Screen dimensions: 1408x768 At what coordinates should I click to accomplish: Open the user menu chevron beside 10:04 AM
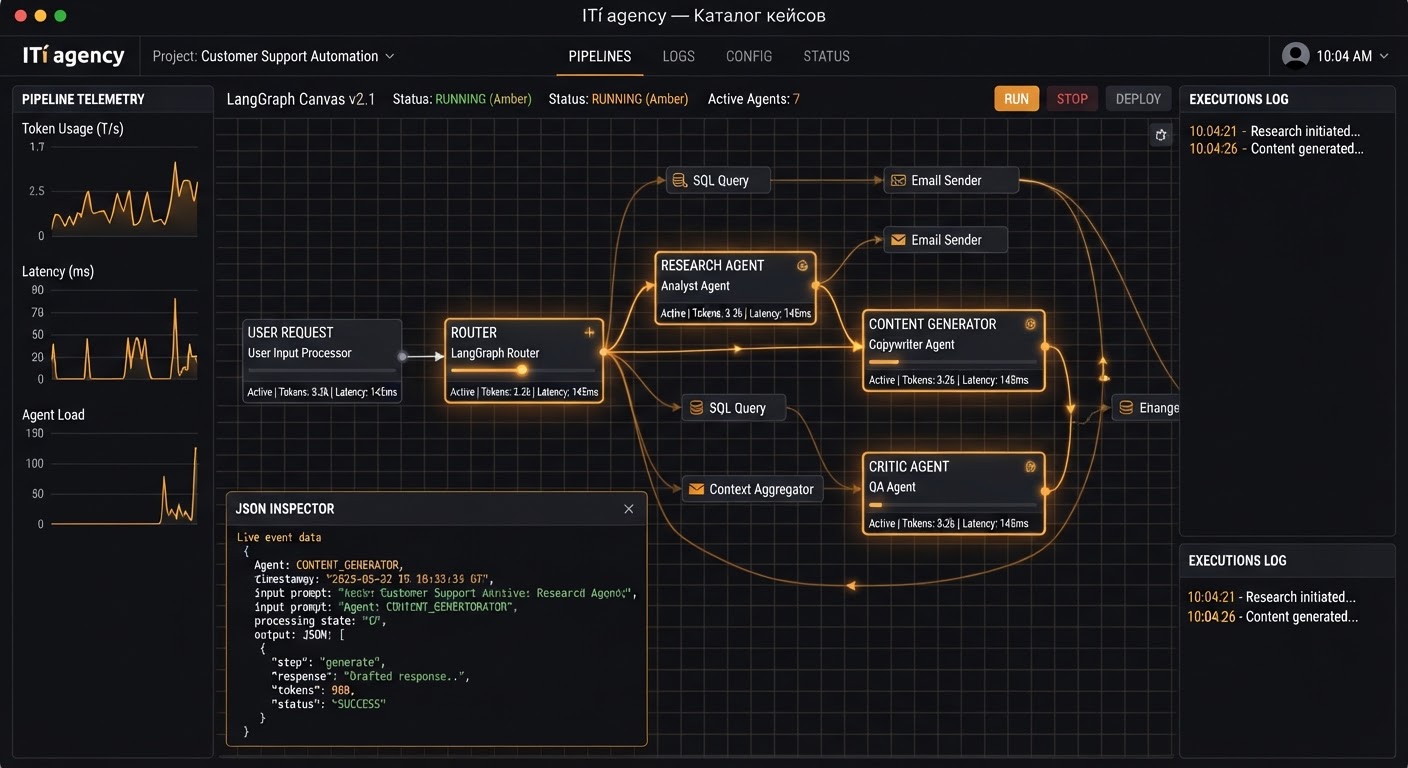[x=1384, y=57]
